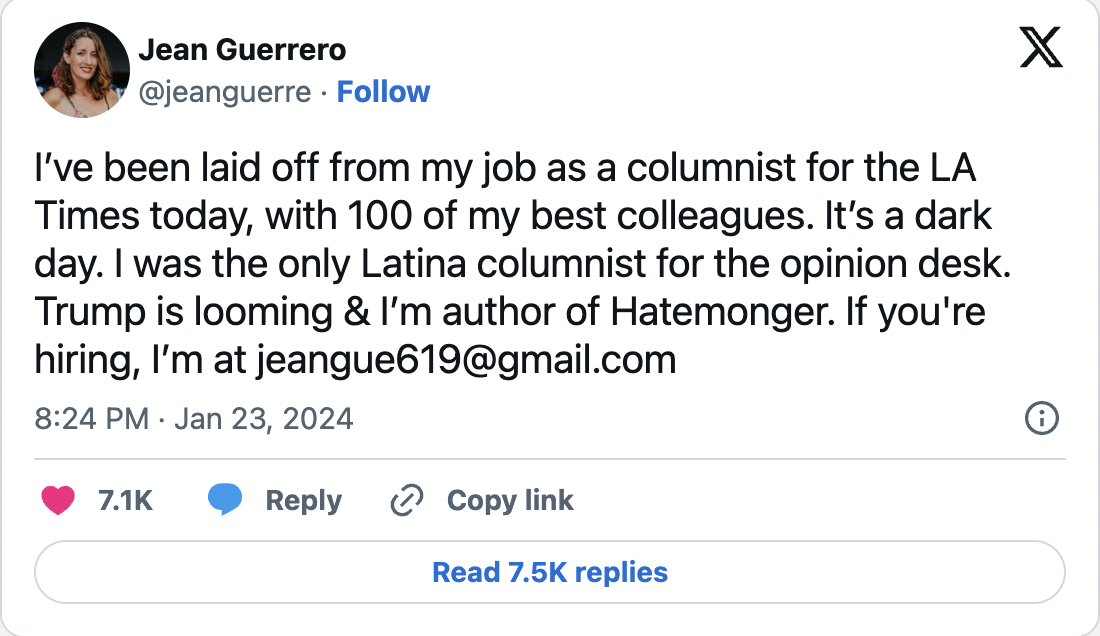This screenshot has height=636, width=1100.
Task: Open the @jeanguerre handle link
Action: point(224,92)
